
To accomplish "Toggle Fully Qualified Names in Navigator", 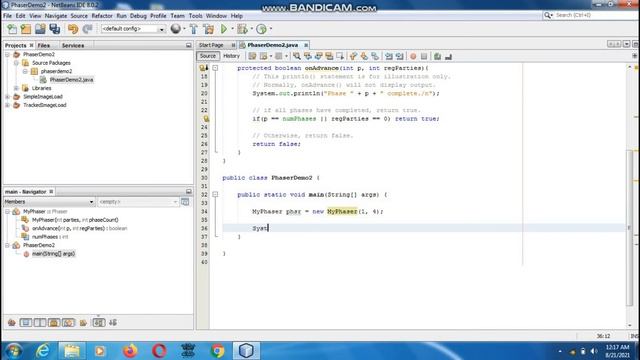I will click(83, 323).
